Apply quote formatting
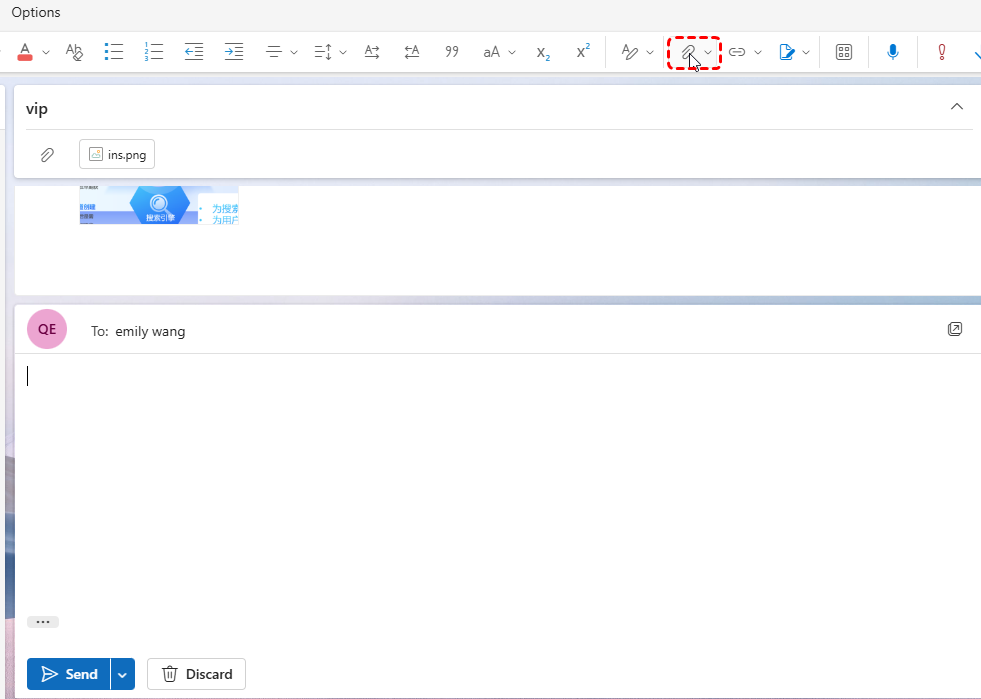Screen dimensions: 981x699 pos(452,52)
